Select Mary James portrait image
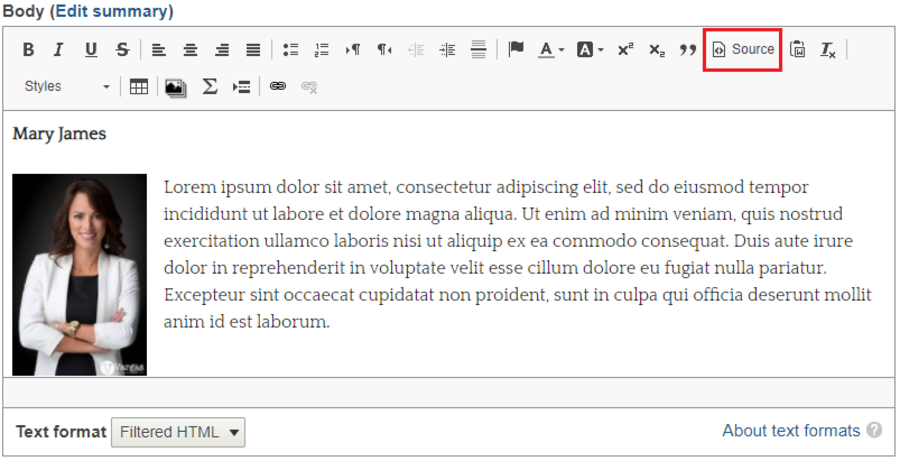 pyautogui.click(x=80, y=275)
